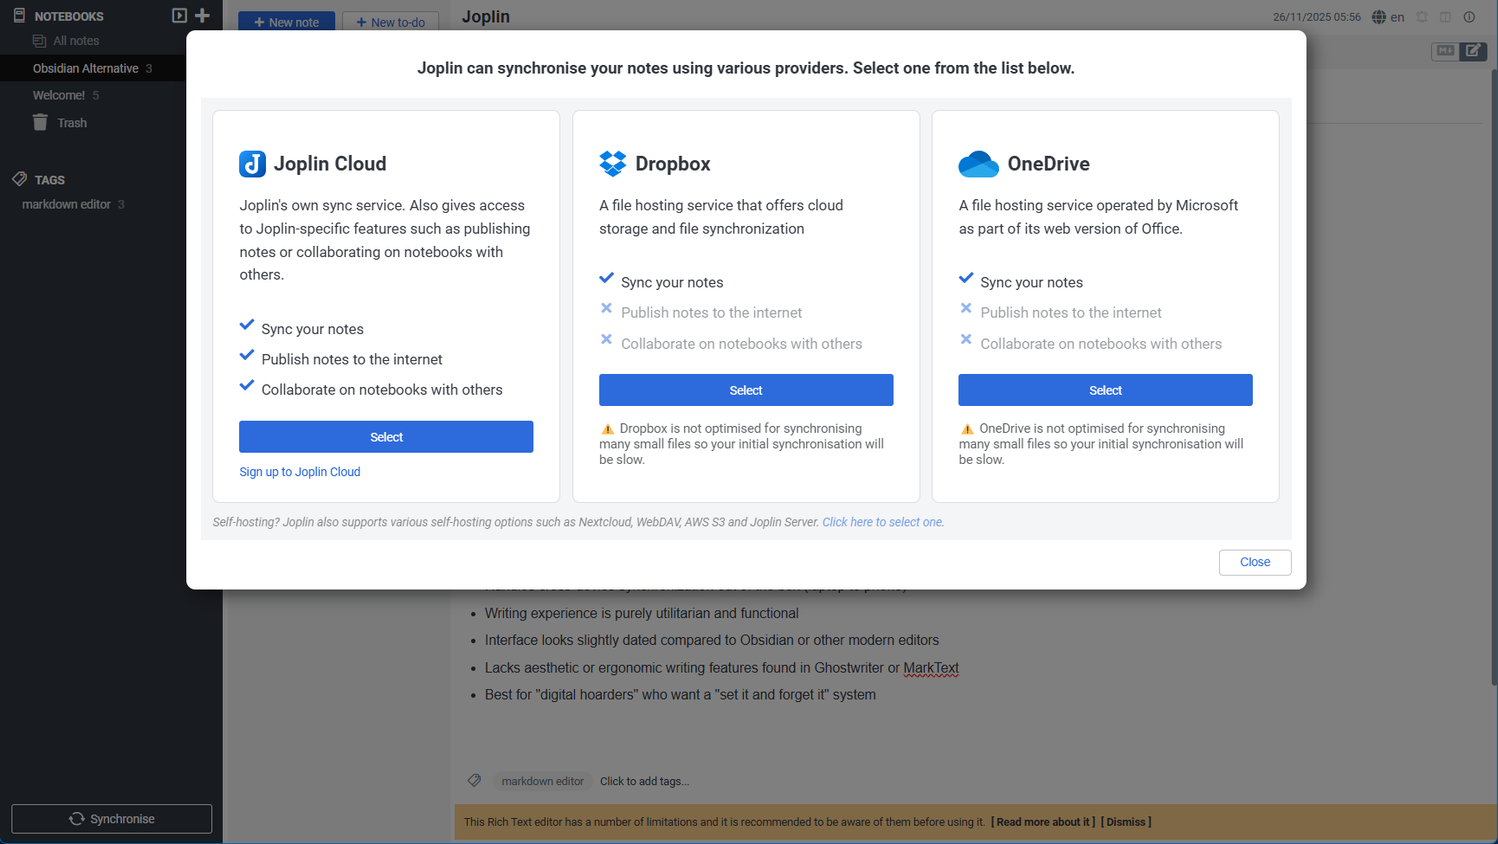1498x844 pixels.
Task: Click Joplin Cloud 'Sync your notes' checkmark
Action: pos(247,324)
